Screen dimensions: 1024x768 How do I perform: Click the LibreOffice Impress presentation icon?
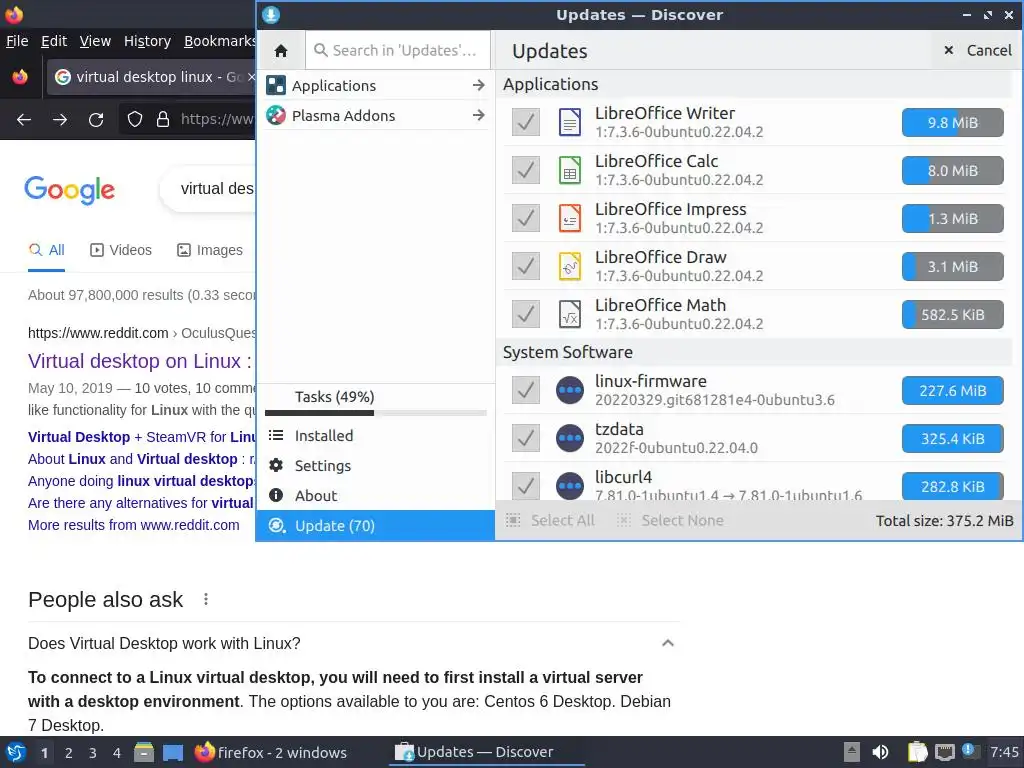click(569, 218)
